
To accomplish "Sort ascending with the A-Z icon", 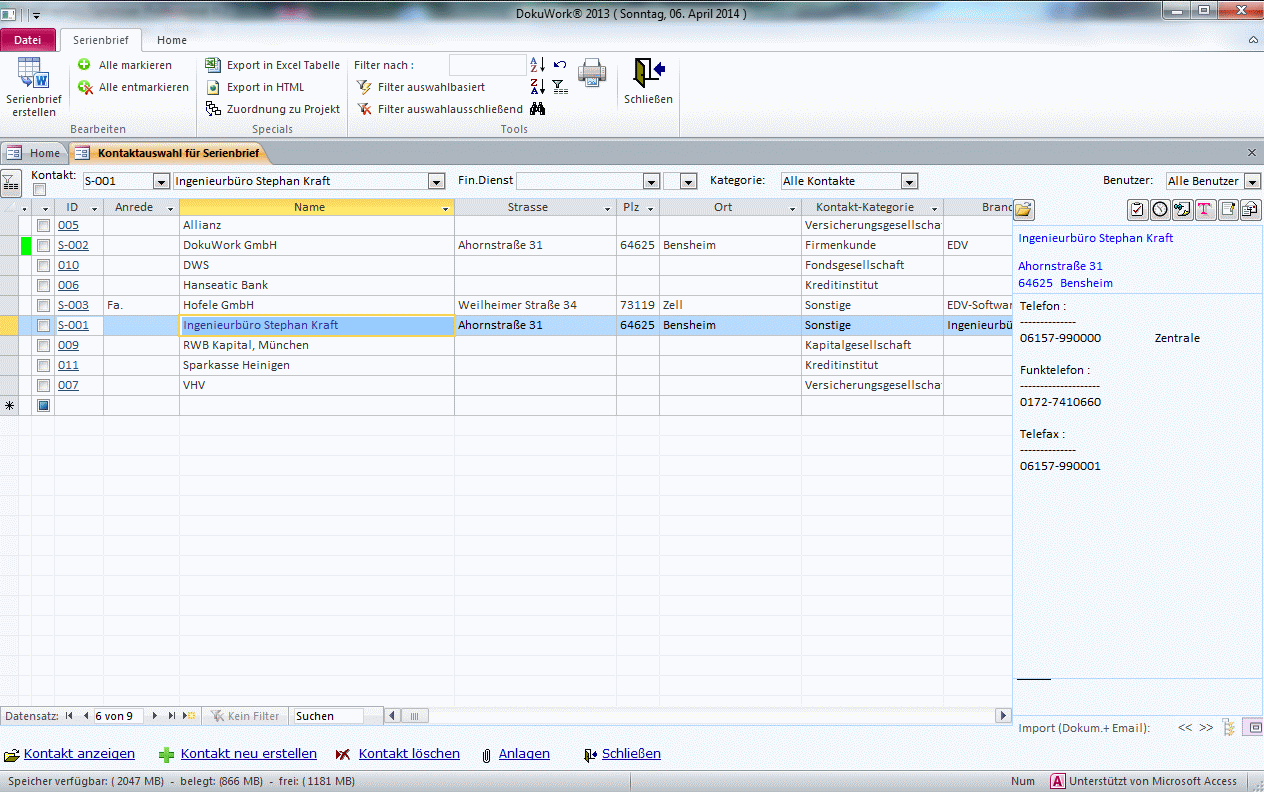I will pos(537,65).
